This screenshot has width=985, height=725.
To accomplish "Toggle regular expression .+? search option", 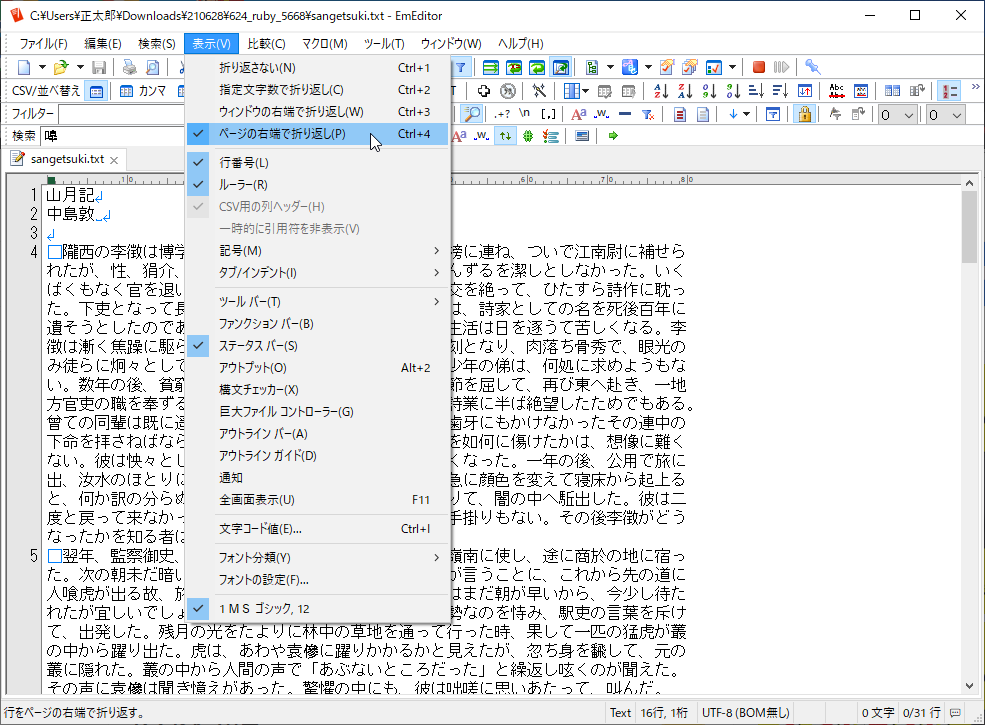I will [501, 114].
